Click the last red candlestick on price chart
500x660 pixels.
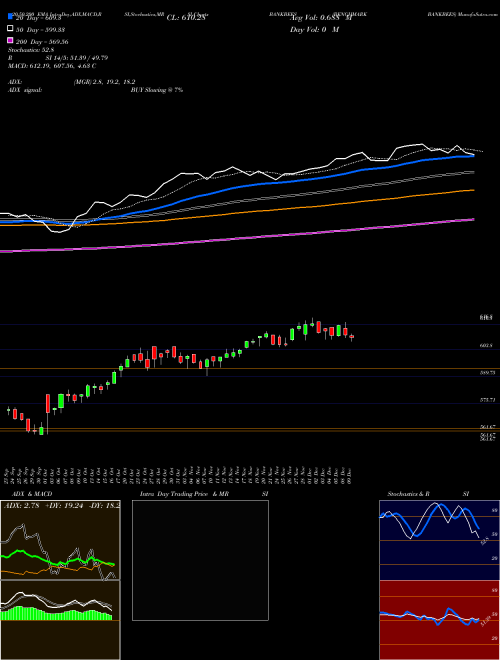pos(352,337)
